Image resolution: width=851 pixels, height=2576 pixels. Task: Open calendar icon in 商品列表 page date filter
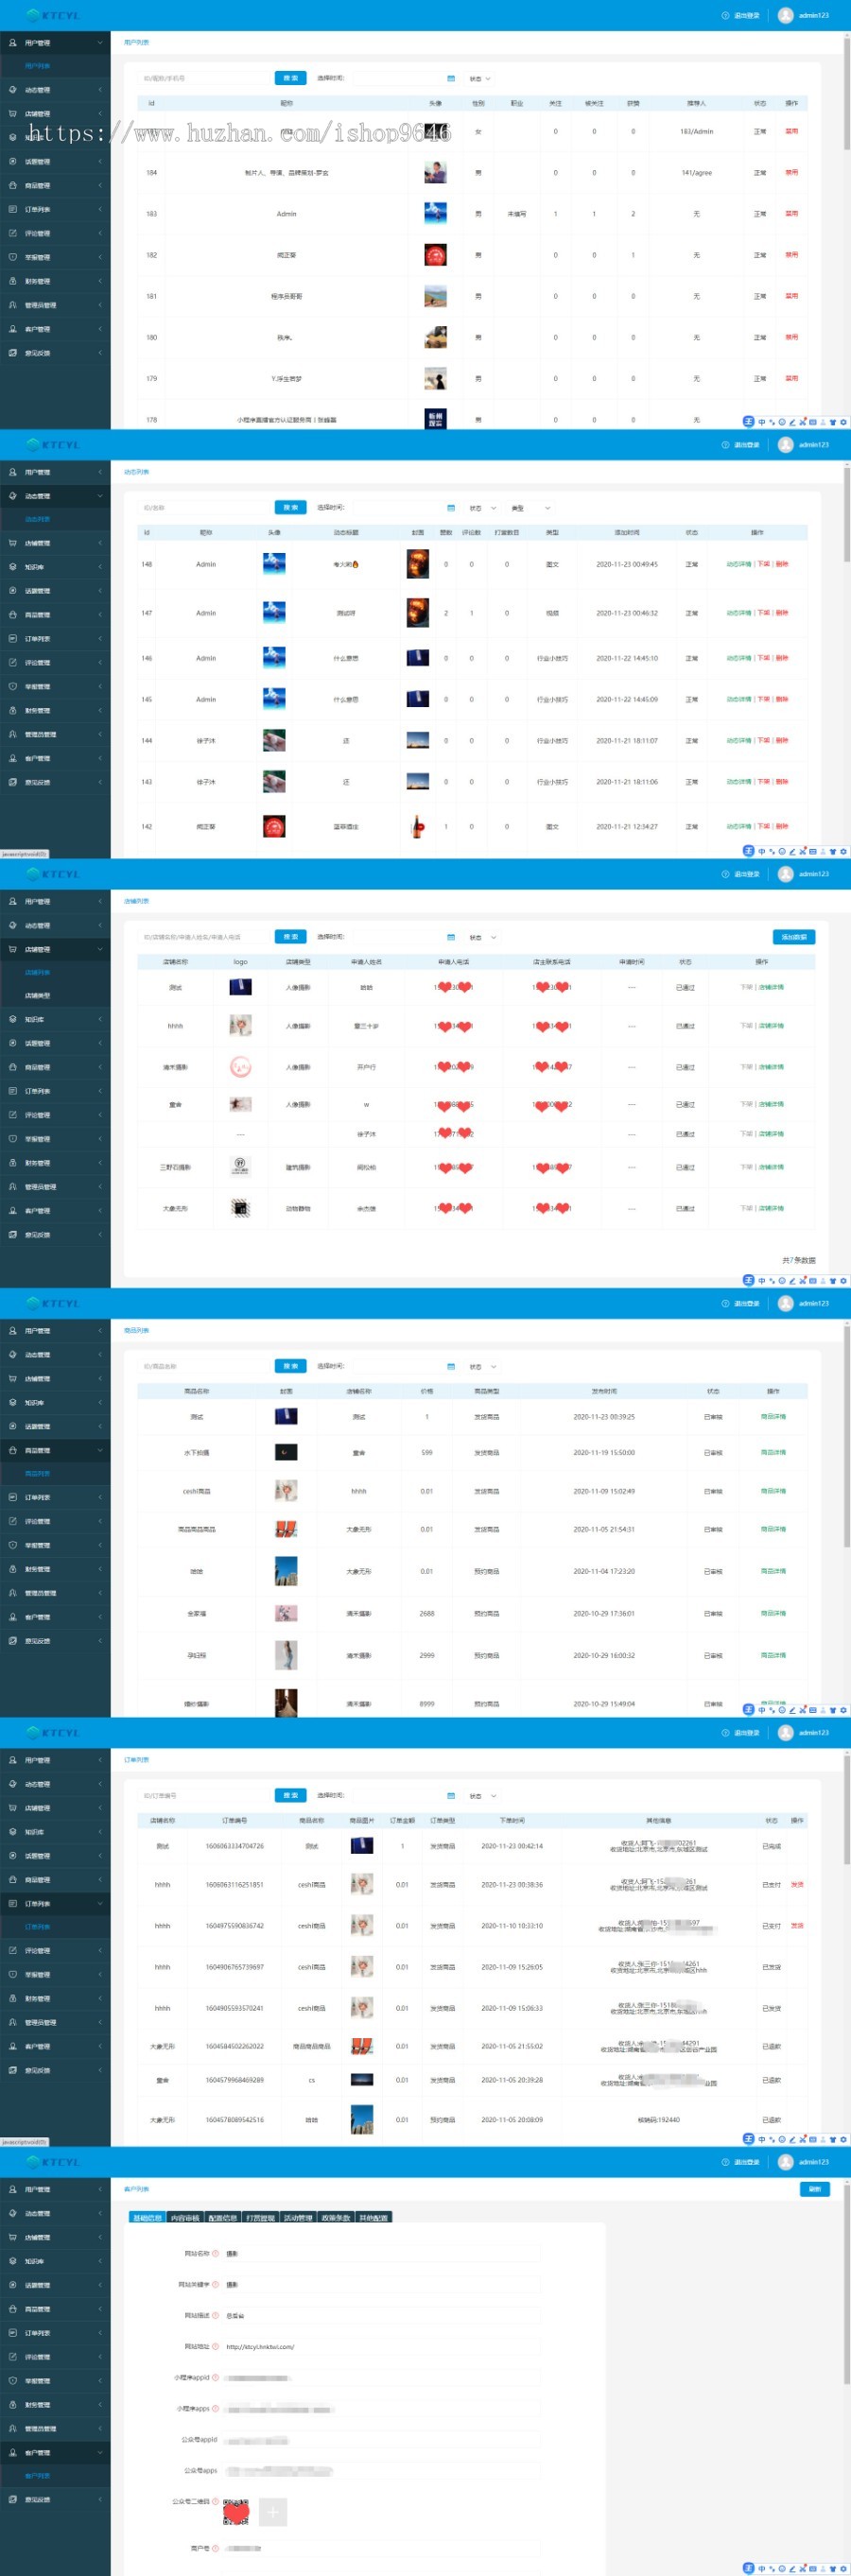pos(450,1366)
